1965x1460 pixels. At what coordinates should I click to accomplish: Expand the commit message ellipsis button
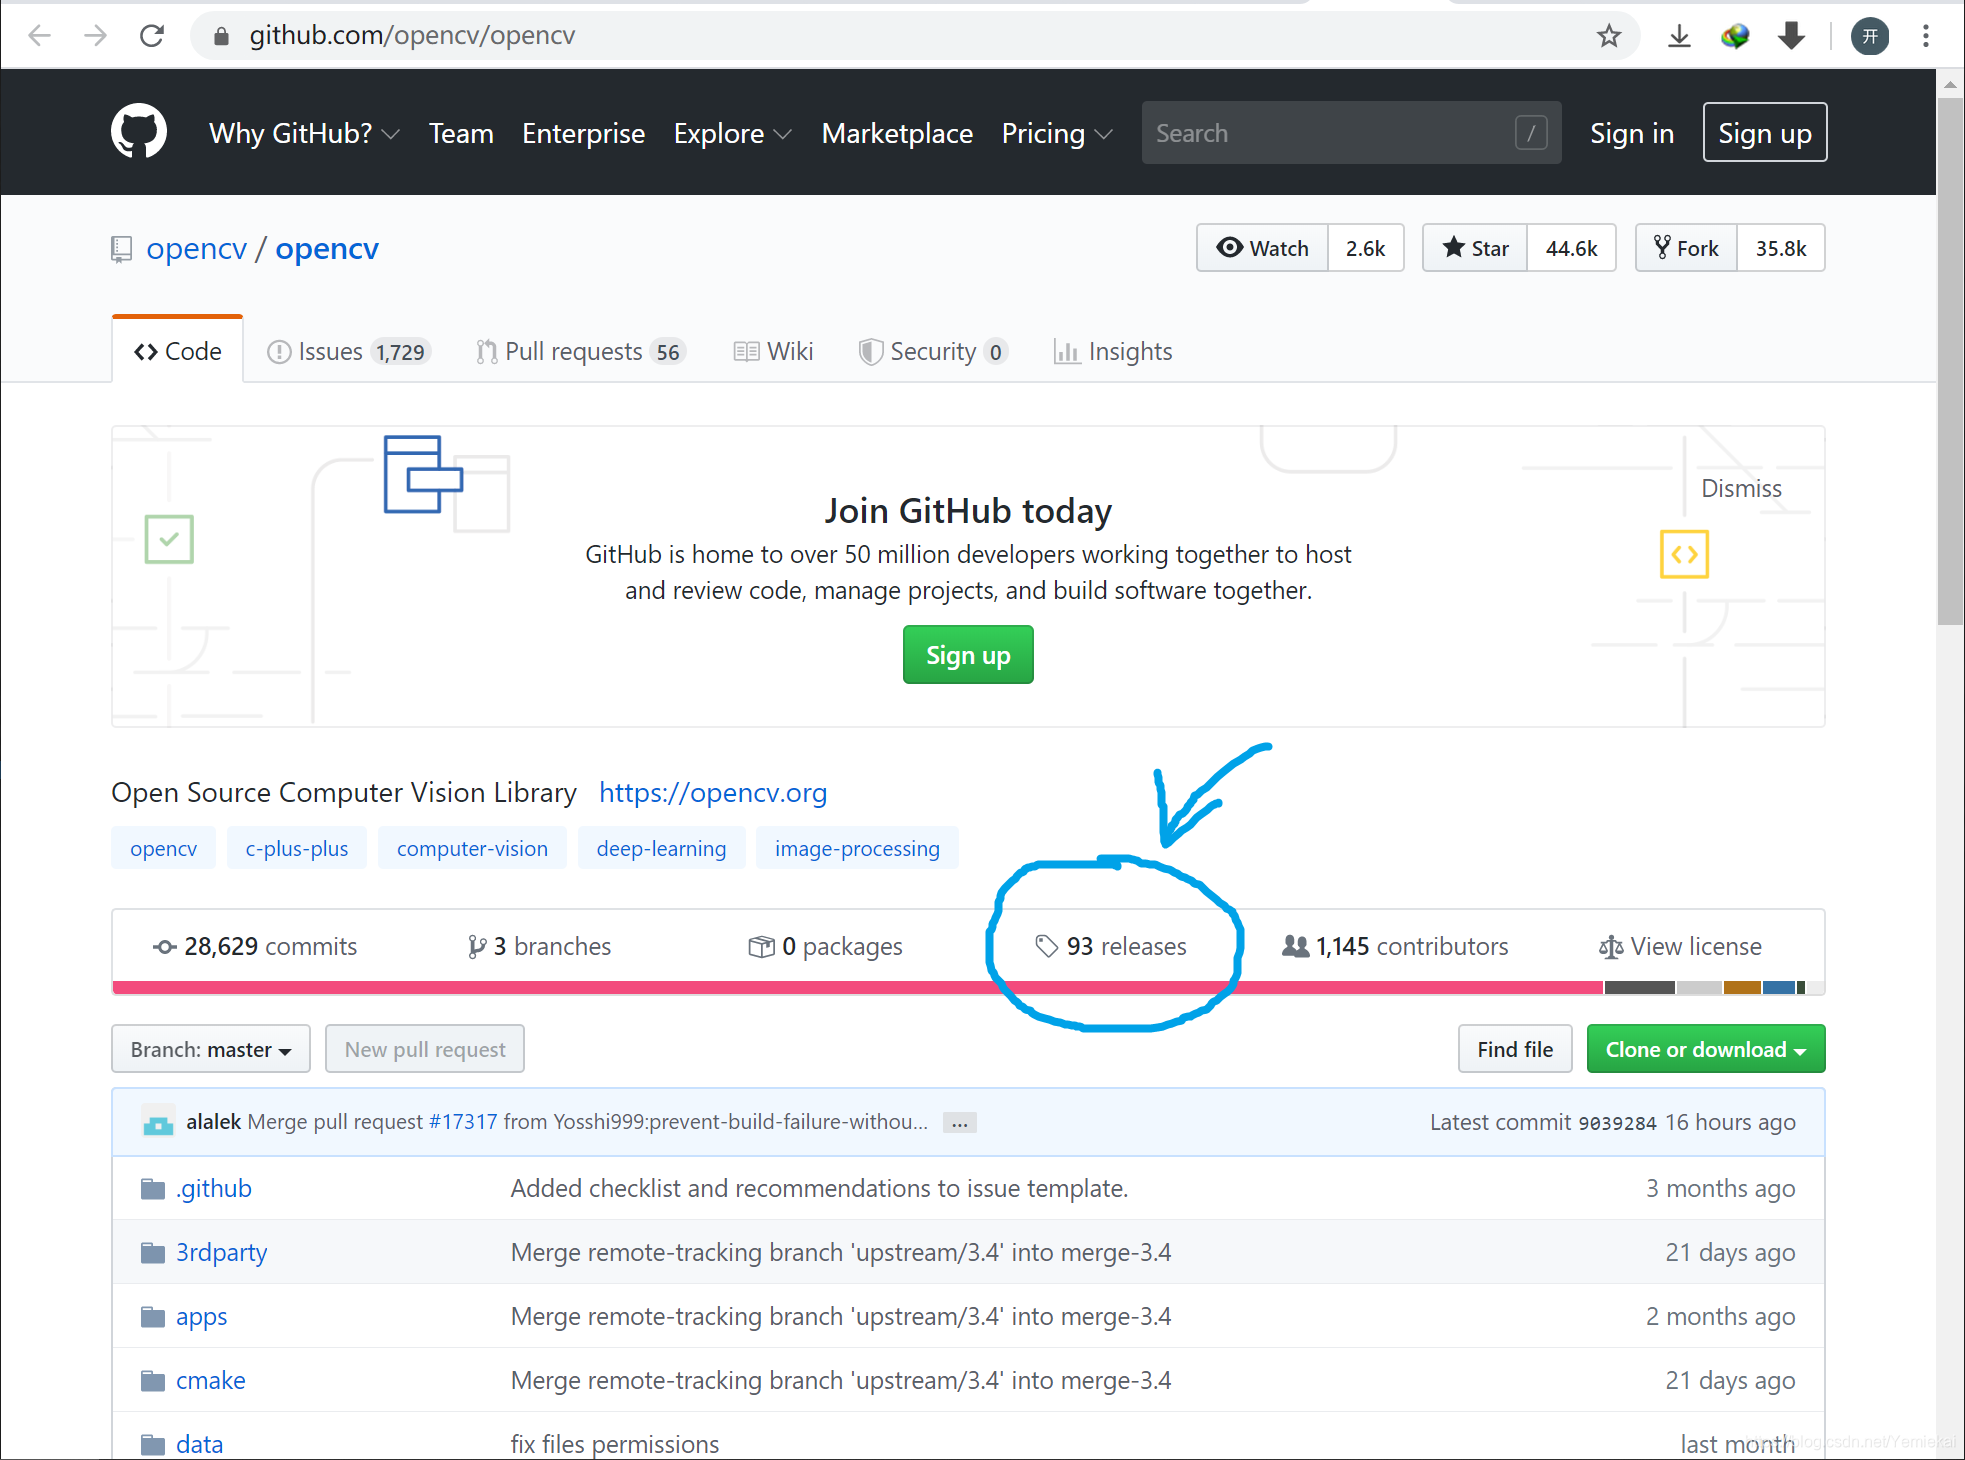click(x=959, y=1123)
